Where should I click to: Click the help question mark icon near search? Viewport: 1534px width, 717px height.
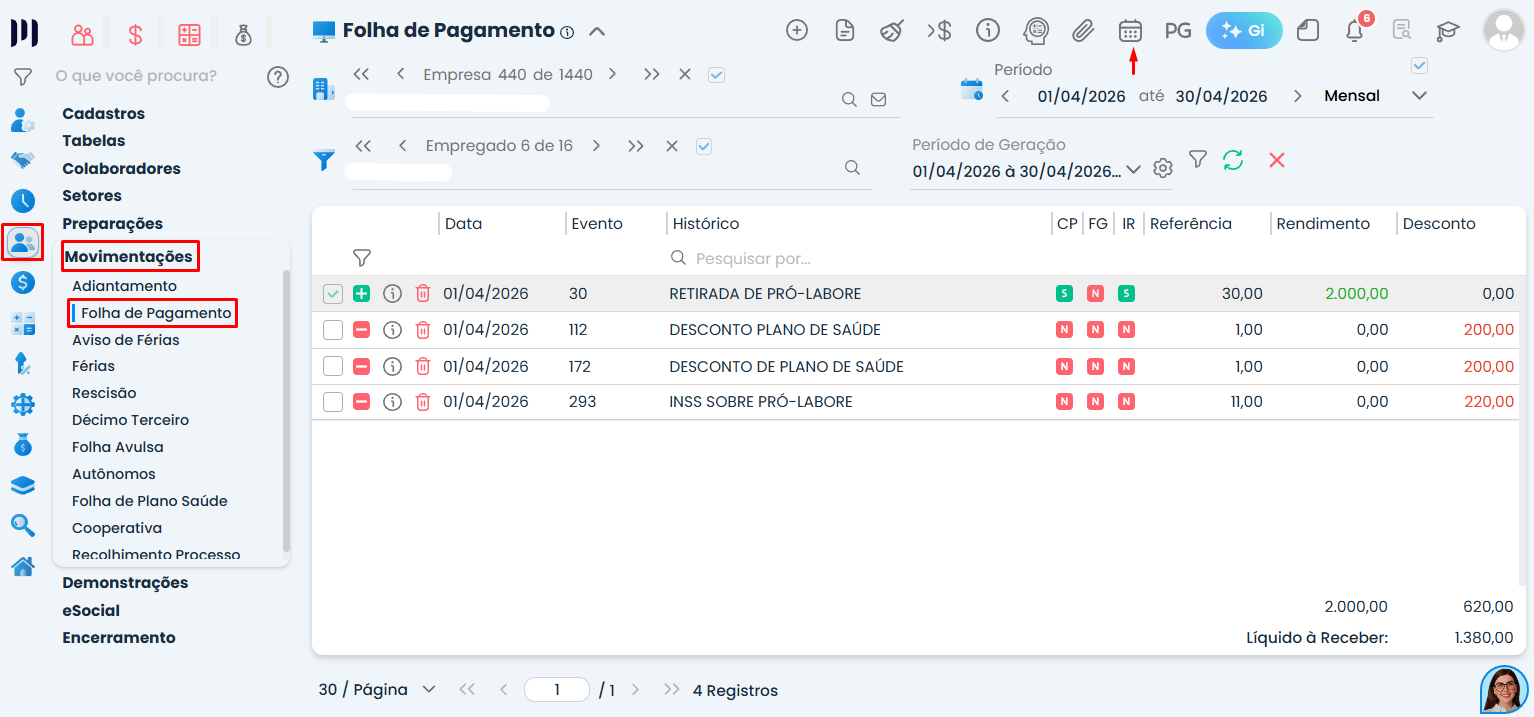point(278,77)
